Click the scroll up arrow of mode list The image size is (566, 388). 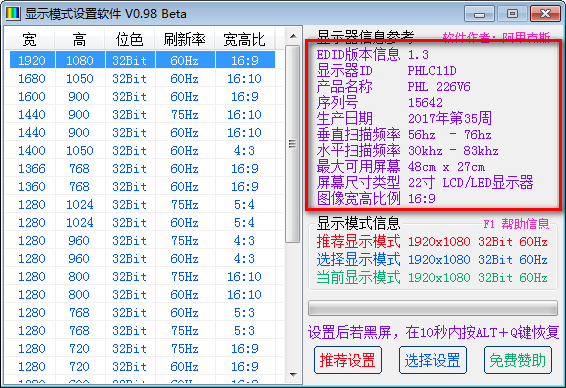coord(293,36)
